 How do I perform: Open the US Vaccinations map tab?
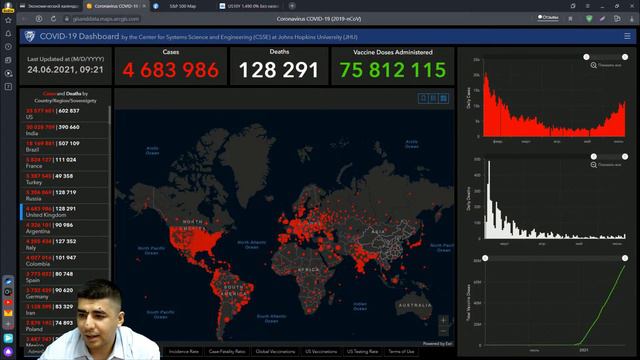point(321,351)
